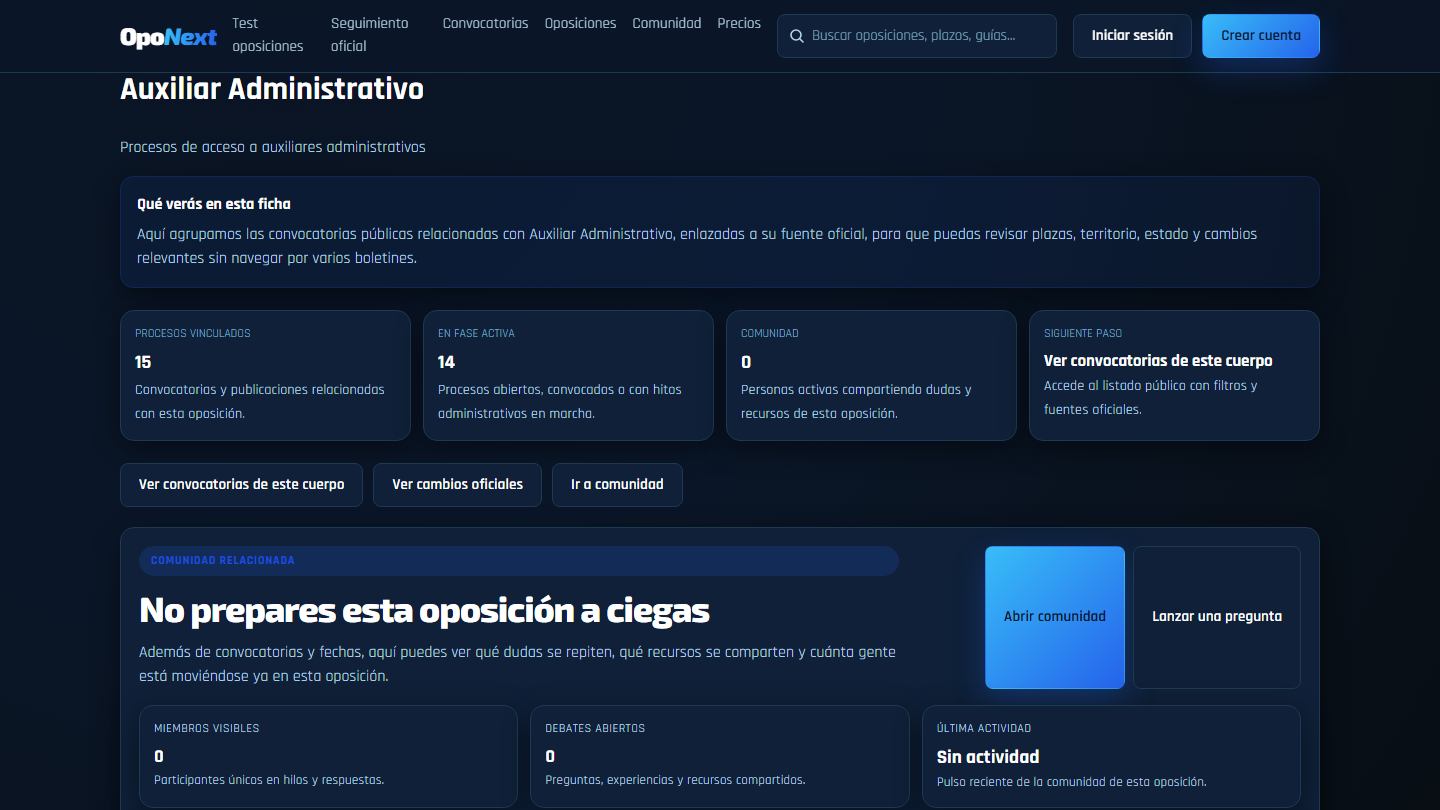
Task: Click the Miembros visibles card
Action: coord(328,756)
